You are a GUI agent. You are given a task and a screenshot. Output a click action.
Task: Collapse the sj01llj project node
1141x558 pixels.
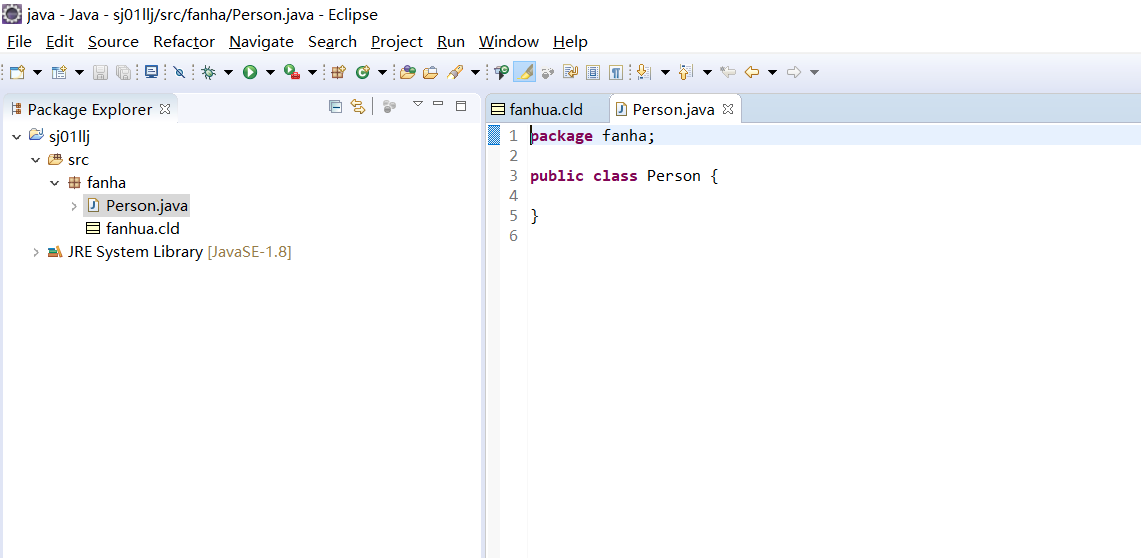coord(17,136)
